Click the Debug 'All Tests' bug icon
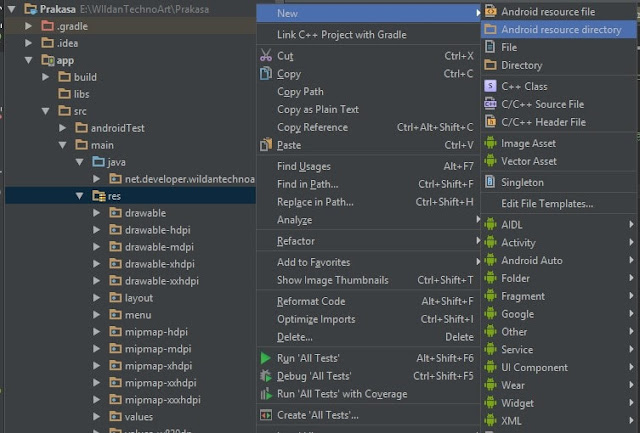 pyautogui.click(x=266, y=375)
